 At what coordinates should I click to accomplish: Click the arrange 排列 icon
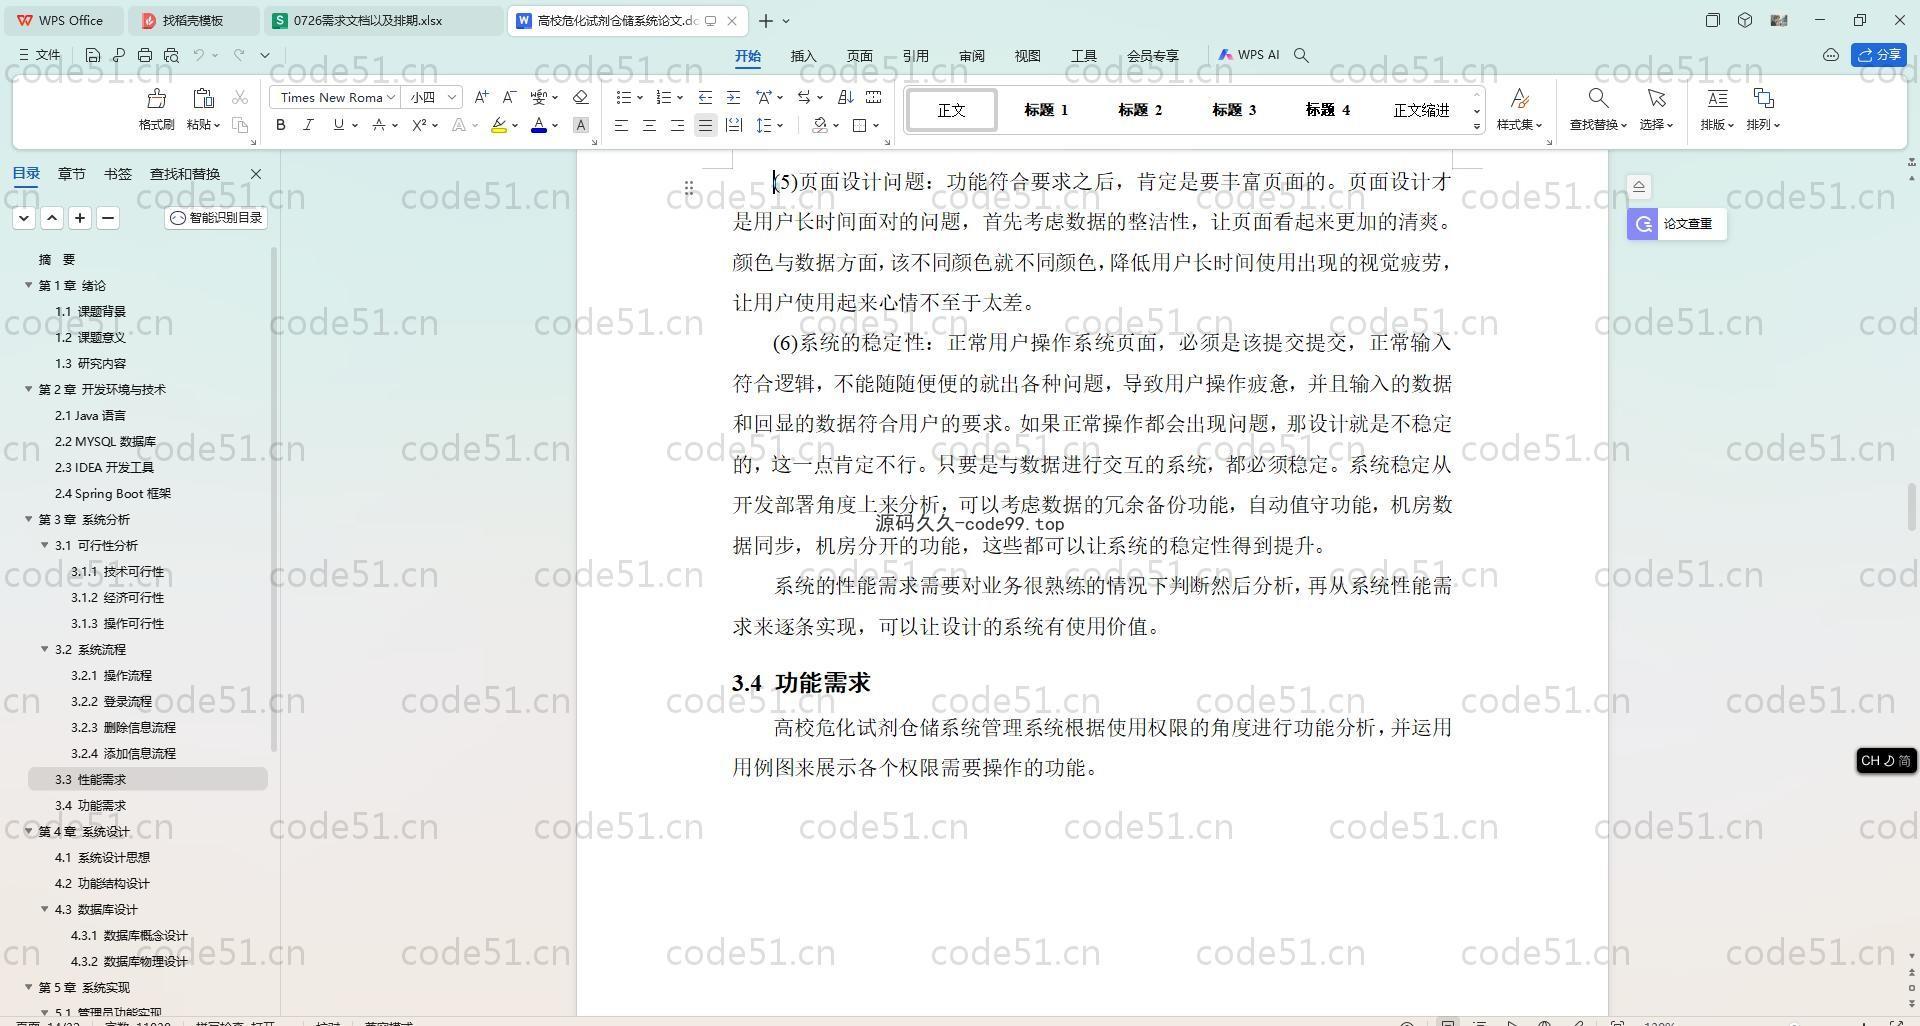coord(1764,98)
